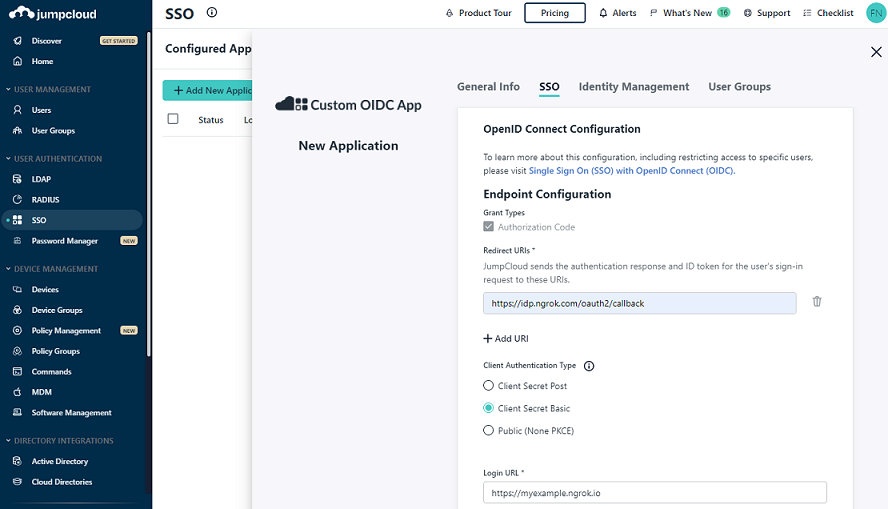Click the Status column header
Viewport: 888px width, 509px height.
[x=211, y=120]
